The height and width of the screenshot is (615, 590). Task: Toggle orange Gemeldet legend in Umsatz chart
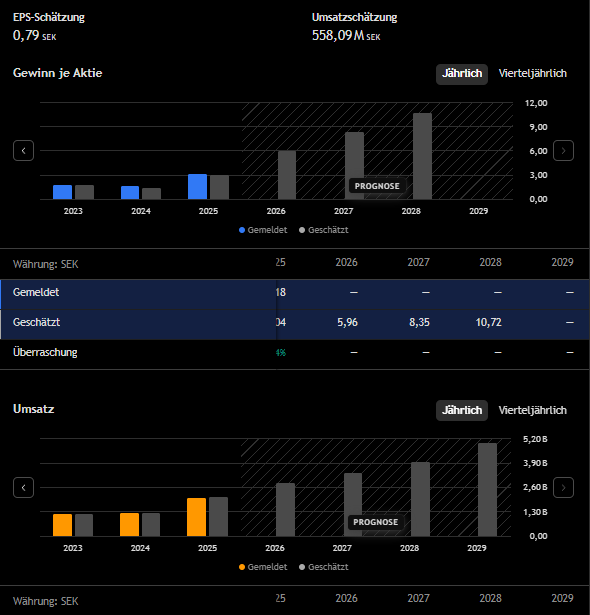pos(263,567)
